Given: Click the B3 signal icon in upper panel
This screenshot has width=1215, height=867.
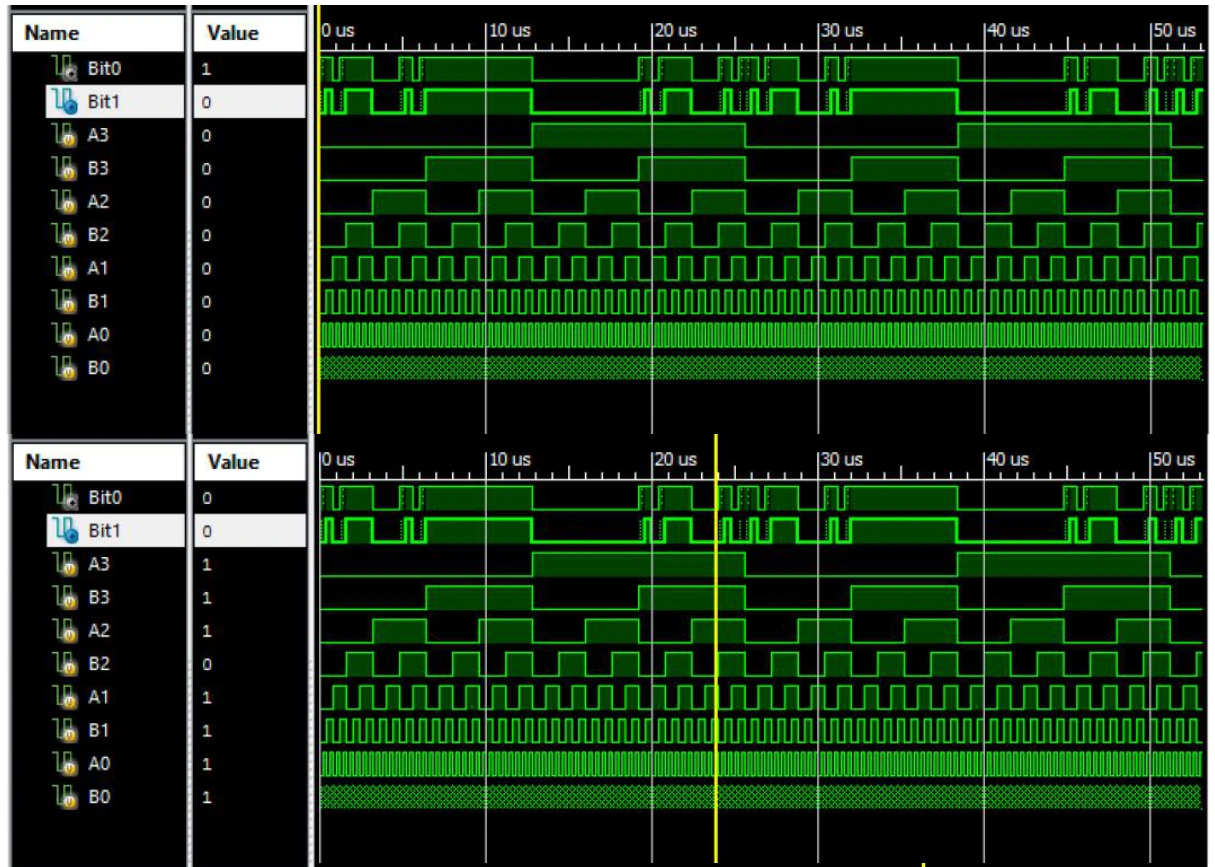Looking at the screenshot, I should click(x=64, y=169).
